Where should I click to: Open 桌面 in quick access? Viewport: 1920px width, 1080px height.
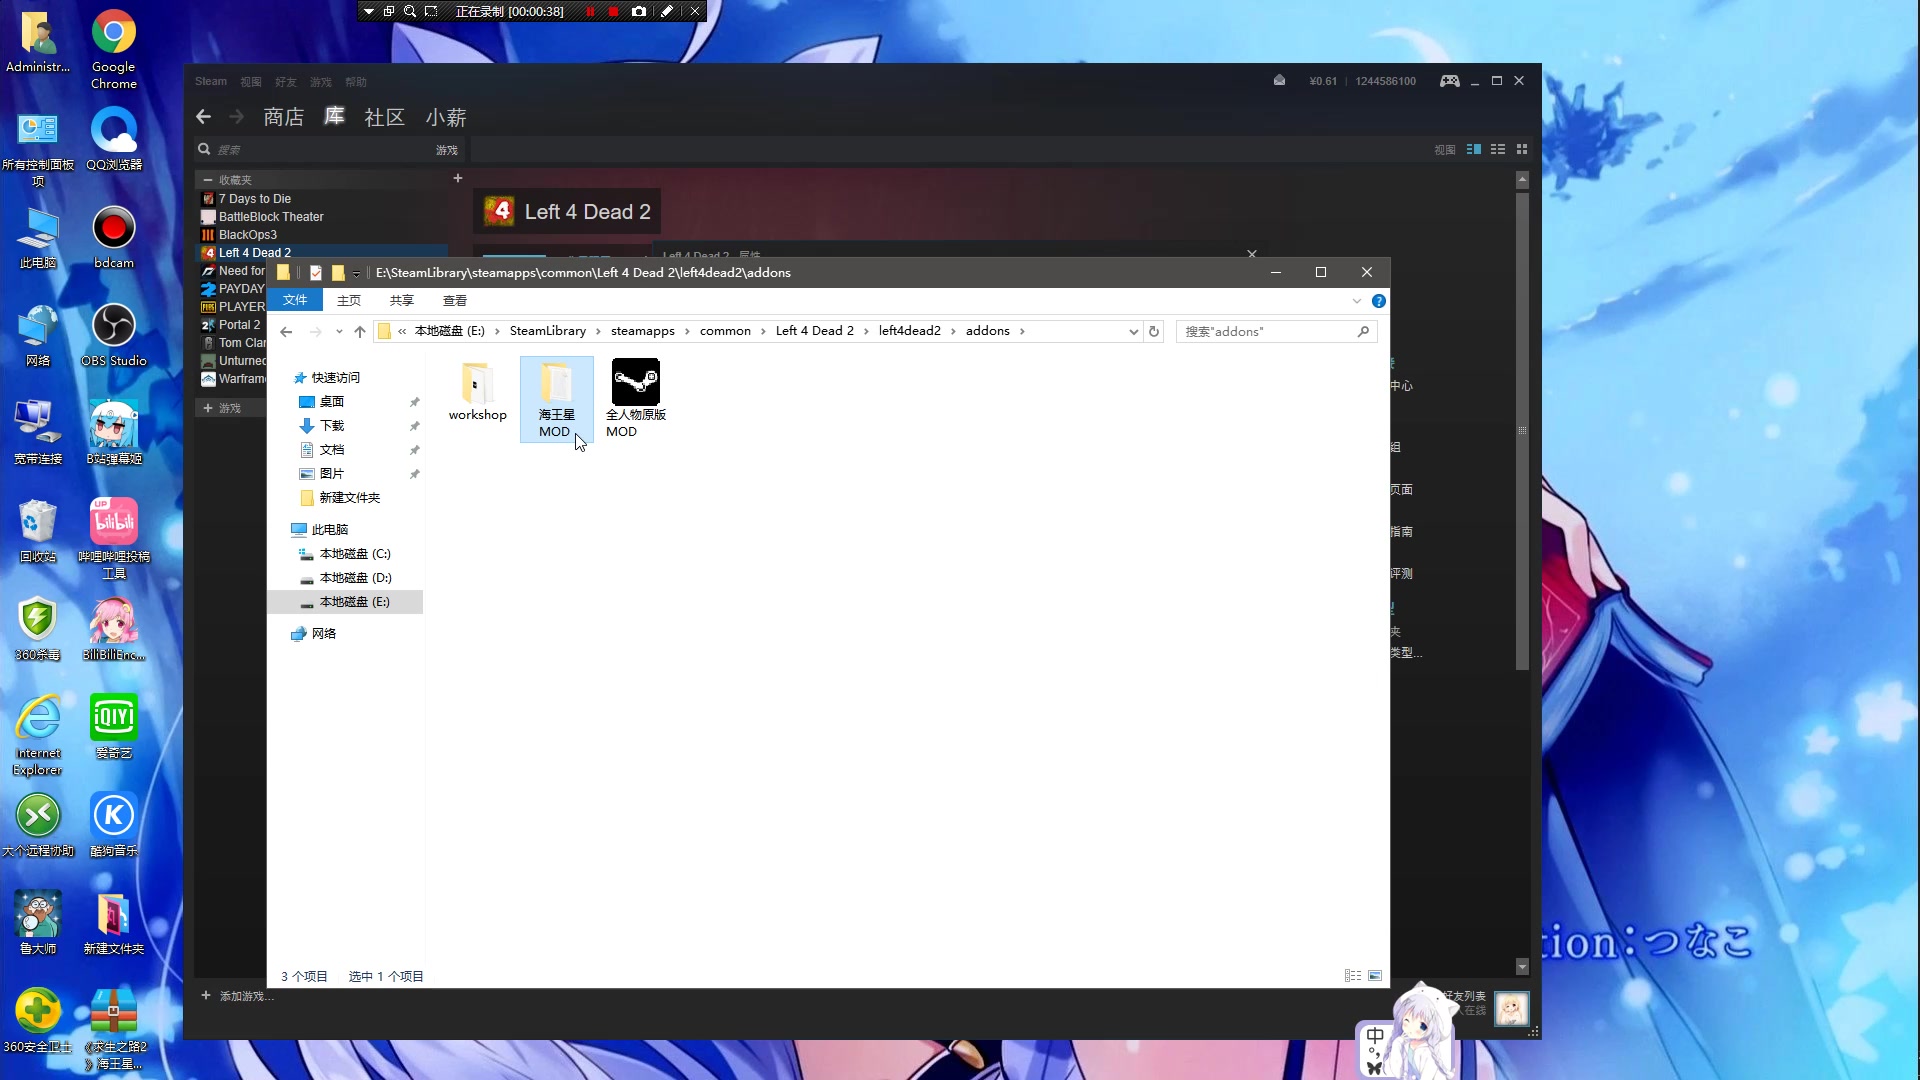click(332, 402)
